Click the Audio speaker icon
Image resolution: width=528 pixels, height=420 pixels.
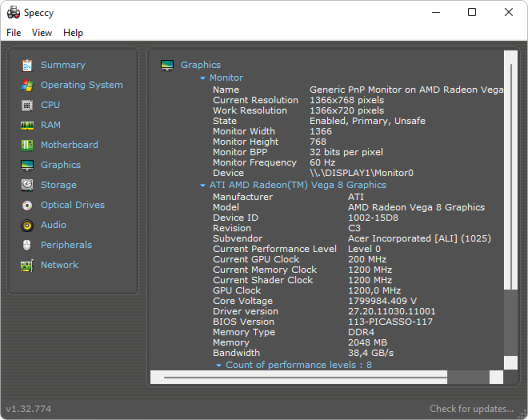pyautogui.click(x=27, y=225)
